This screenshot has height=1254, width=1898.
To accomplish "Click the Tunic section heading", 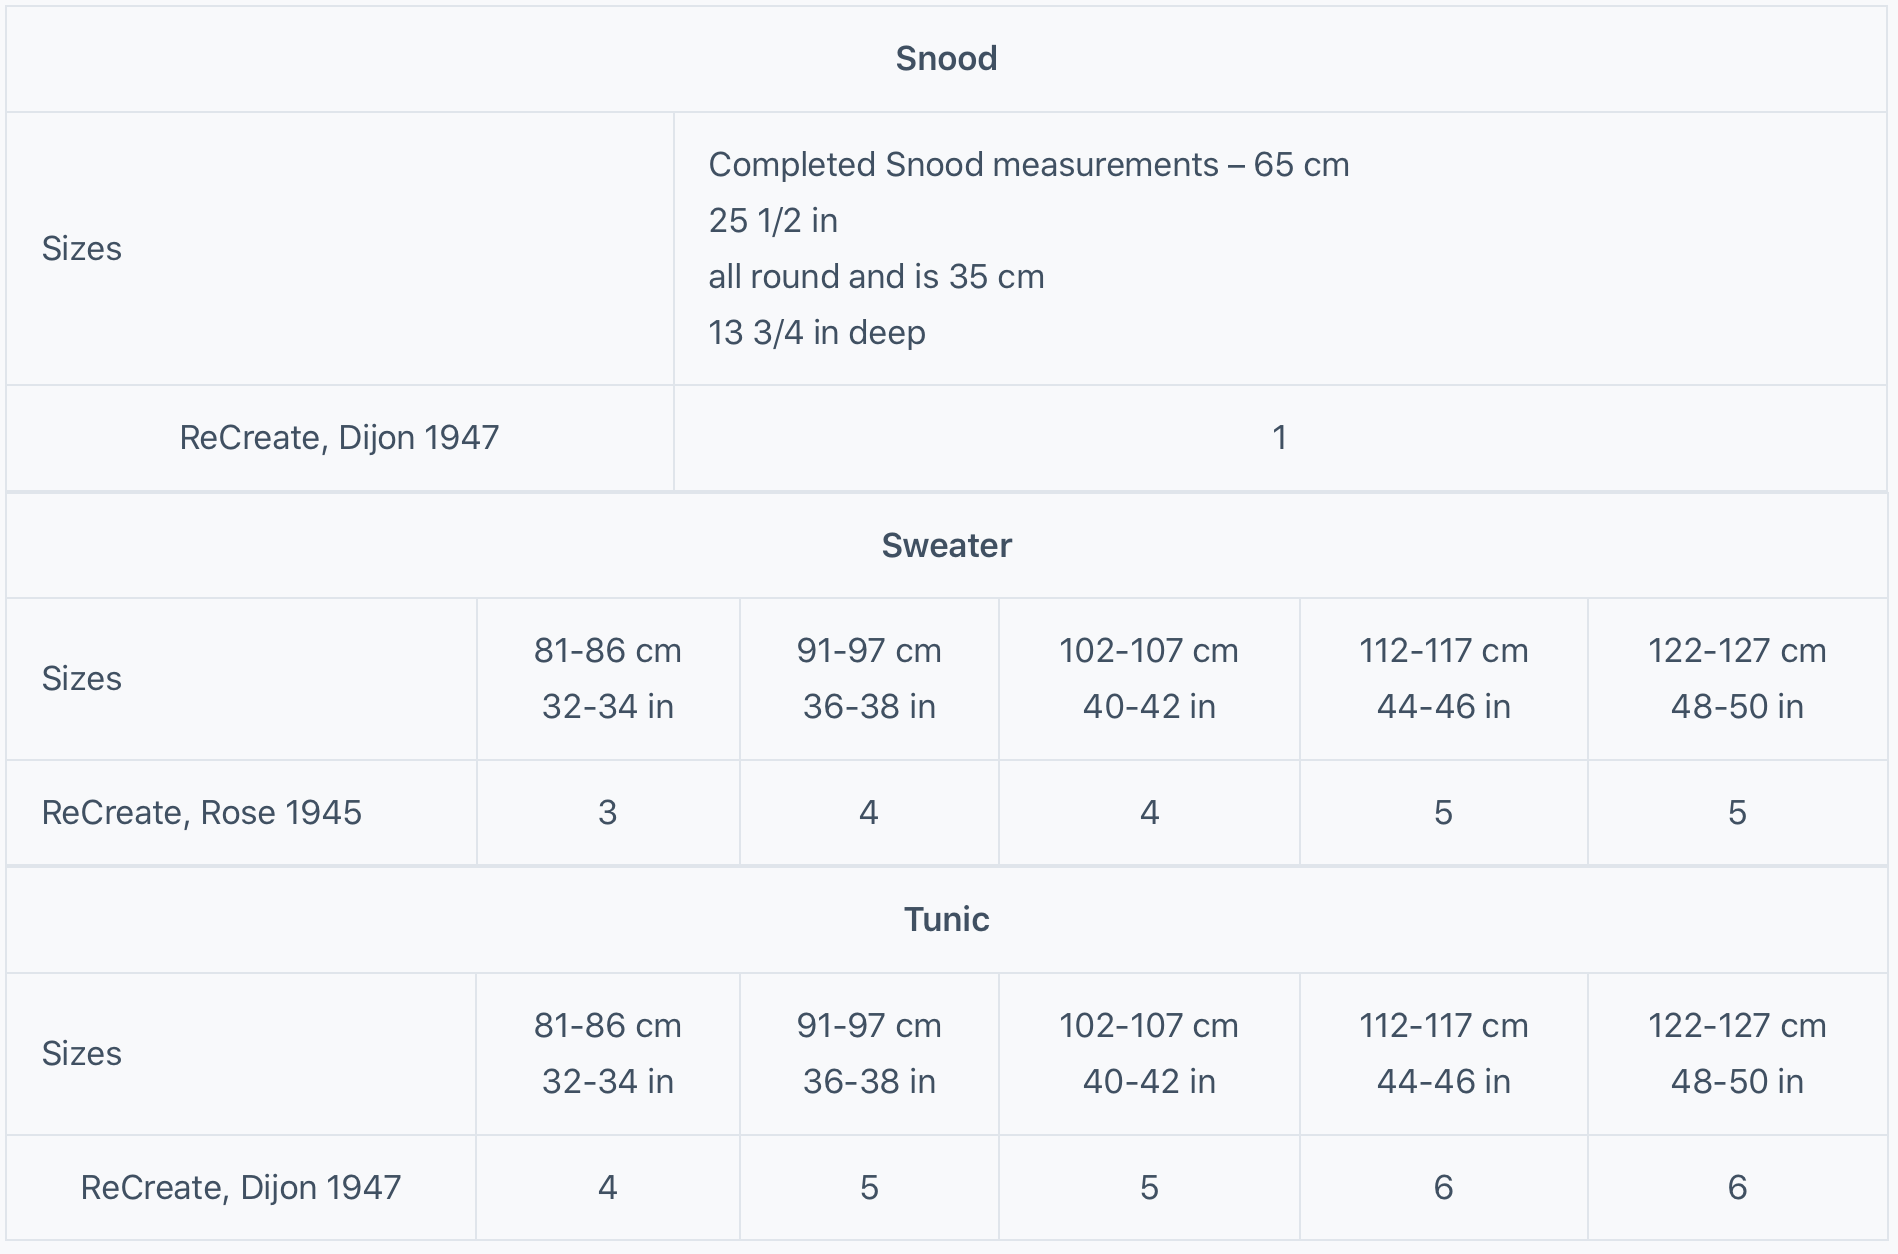I will click(946, 920).
